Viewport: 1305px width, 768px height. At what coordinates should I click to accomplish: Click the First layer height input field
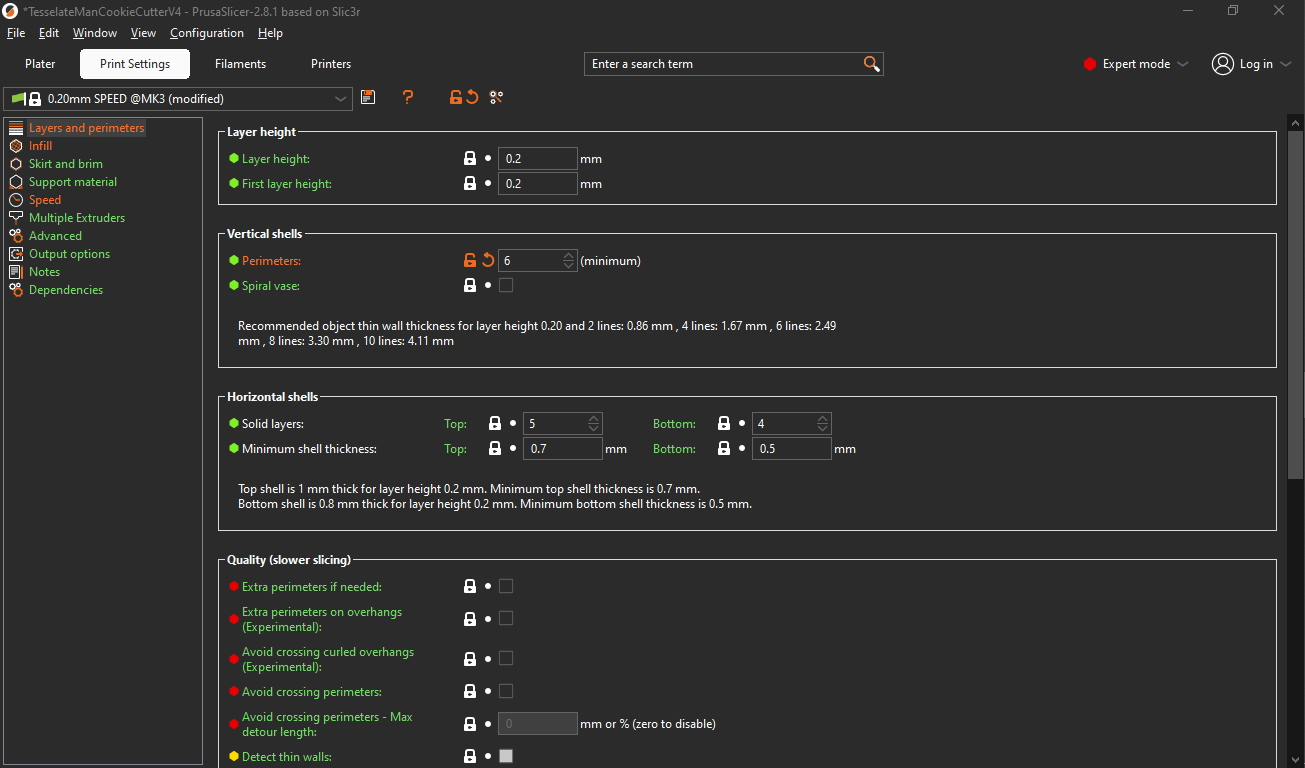pos(538,183)
